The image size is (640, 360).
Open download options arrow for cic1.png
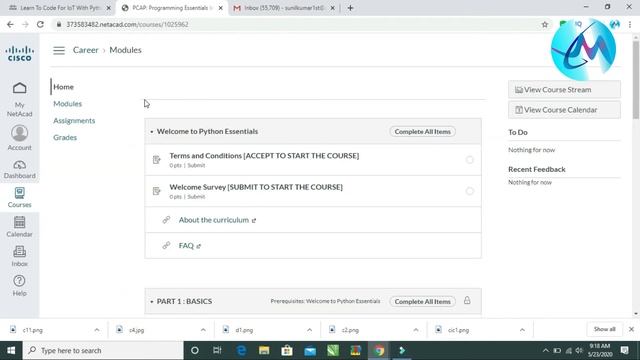pyautogui.click(x=522, y=330)
